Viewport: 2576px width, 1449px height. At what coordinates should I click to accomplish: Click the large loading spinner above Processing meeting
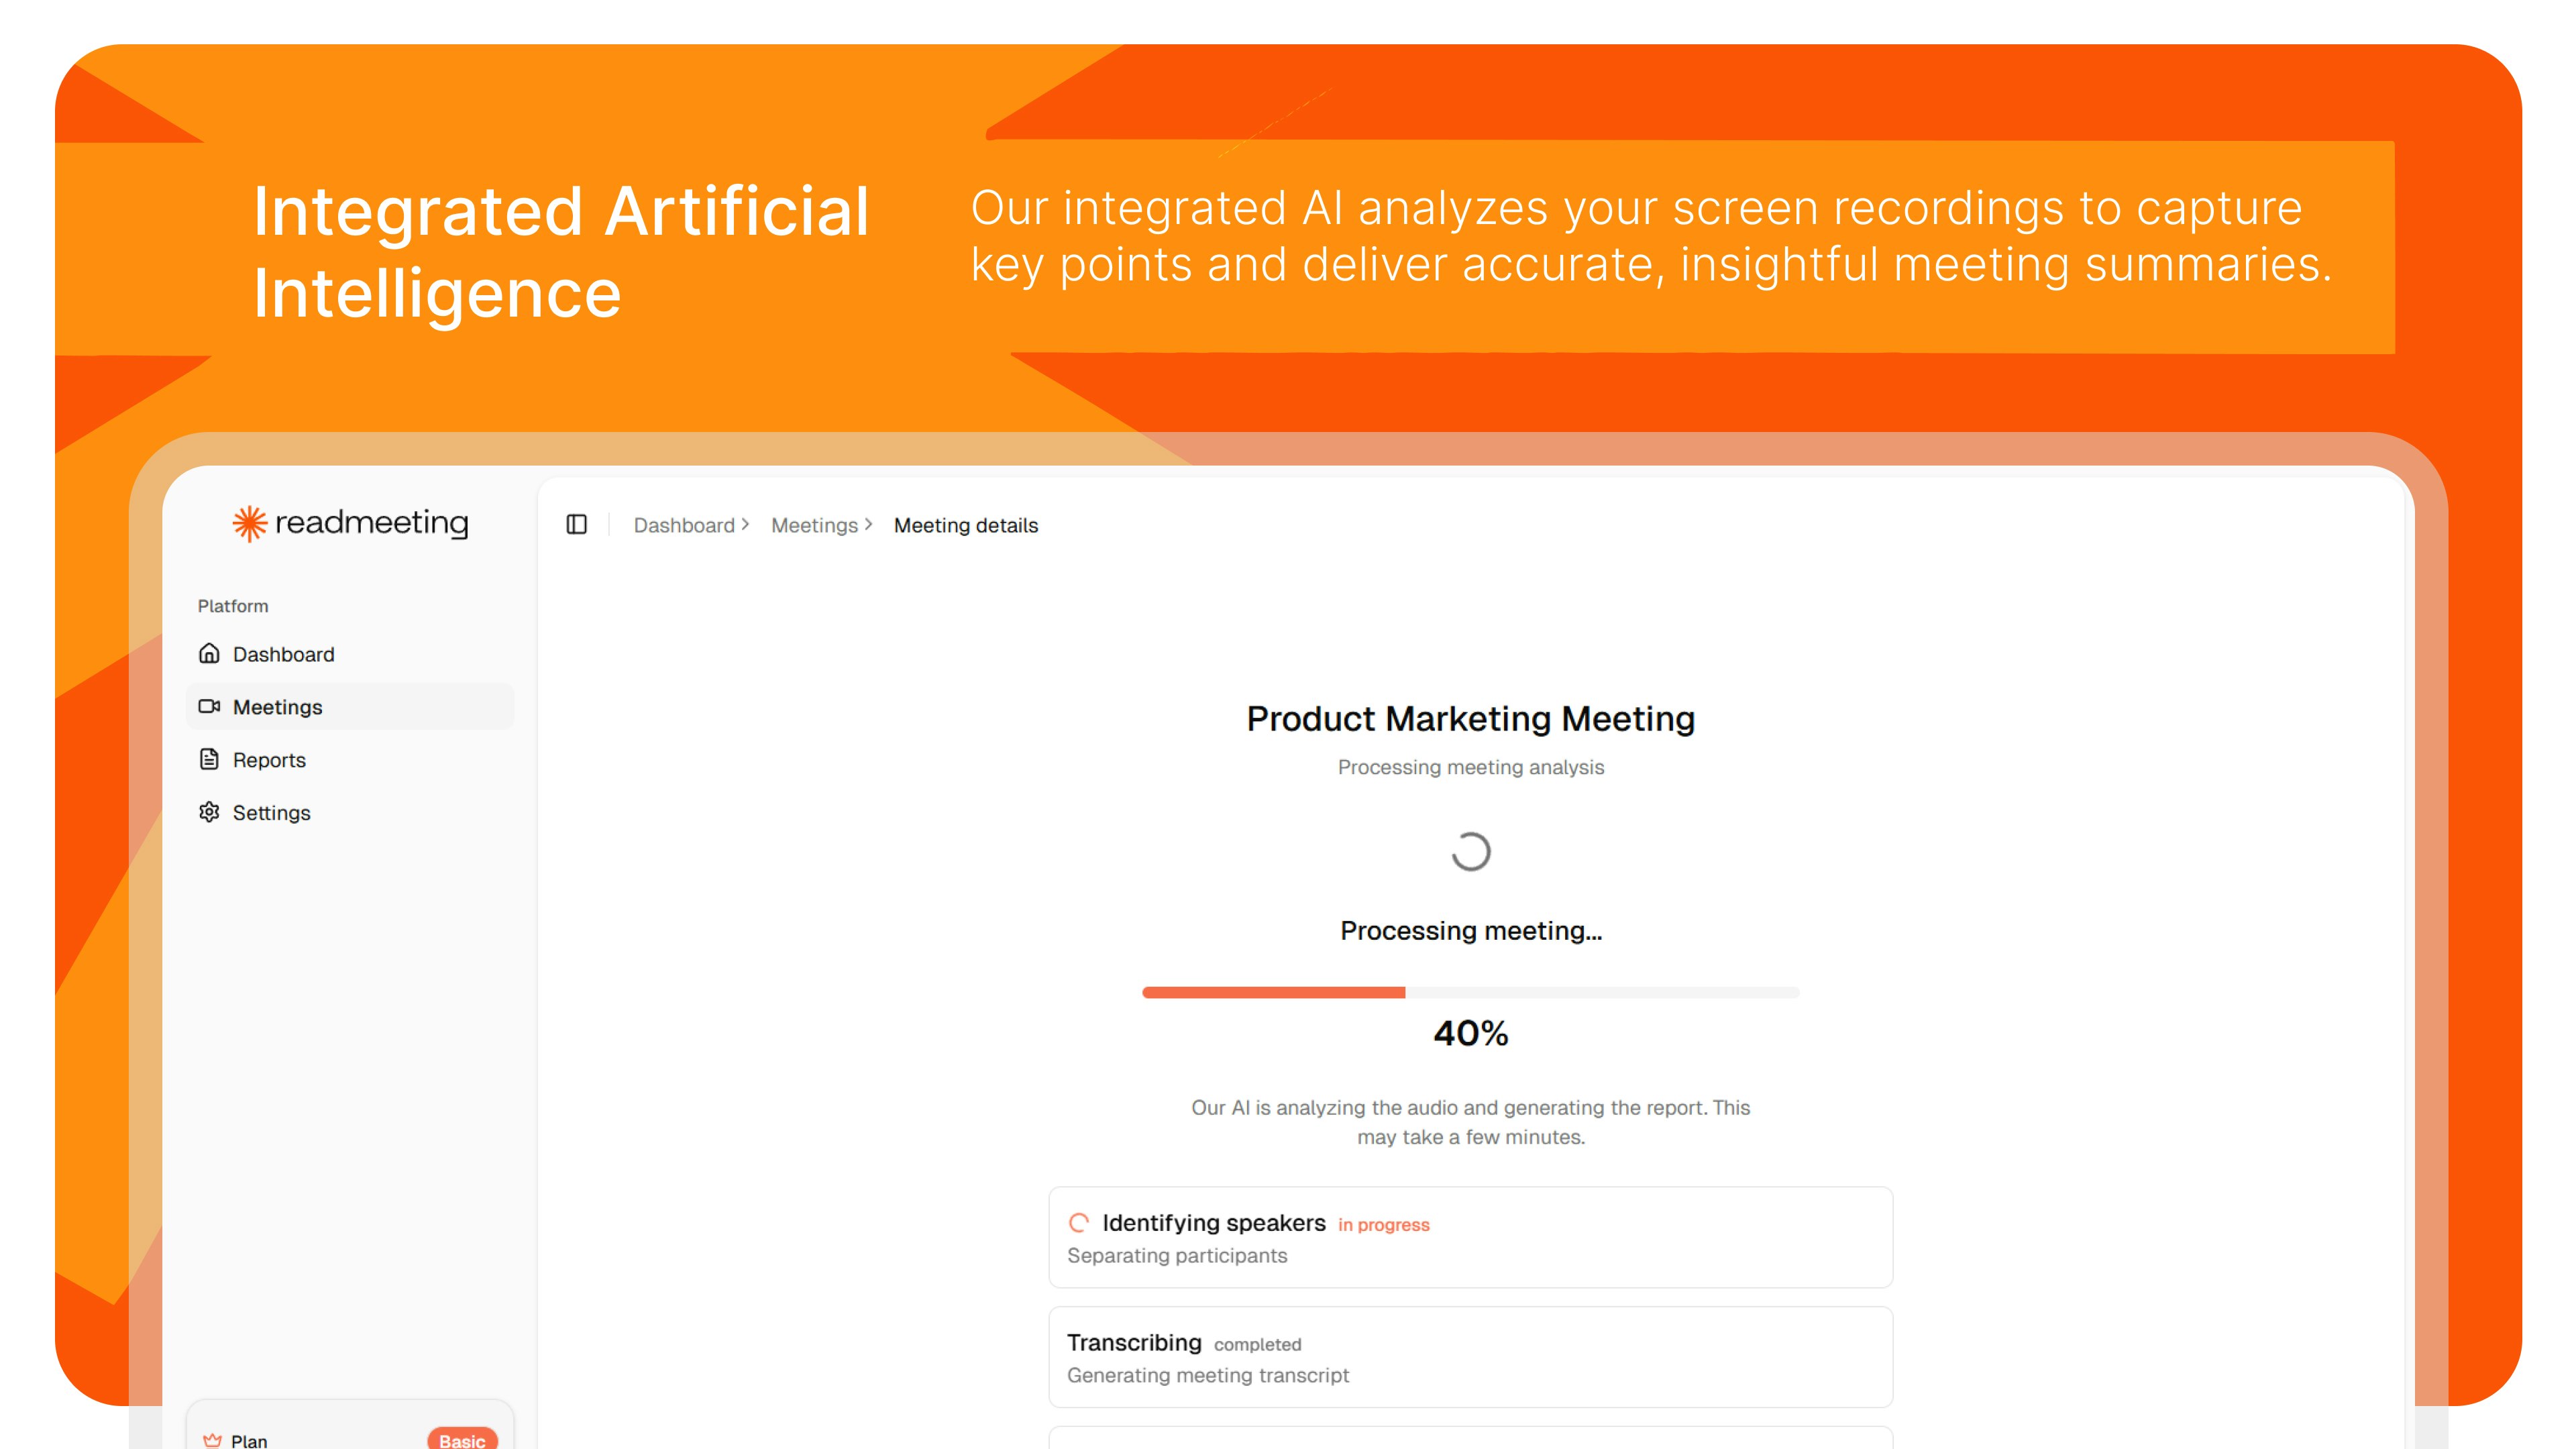coord(1471,852)
